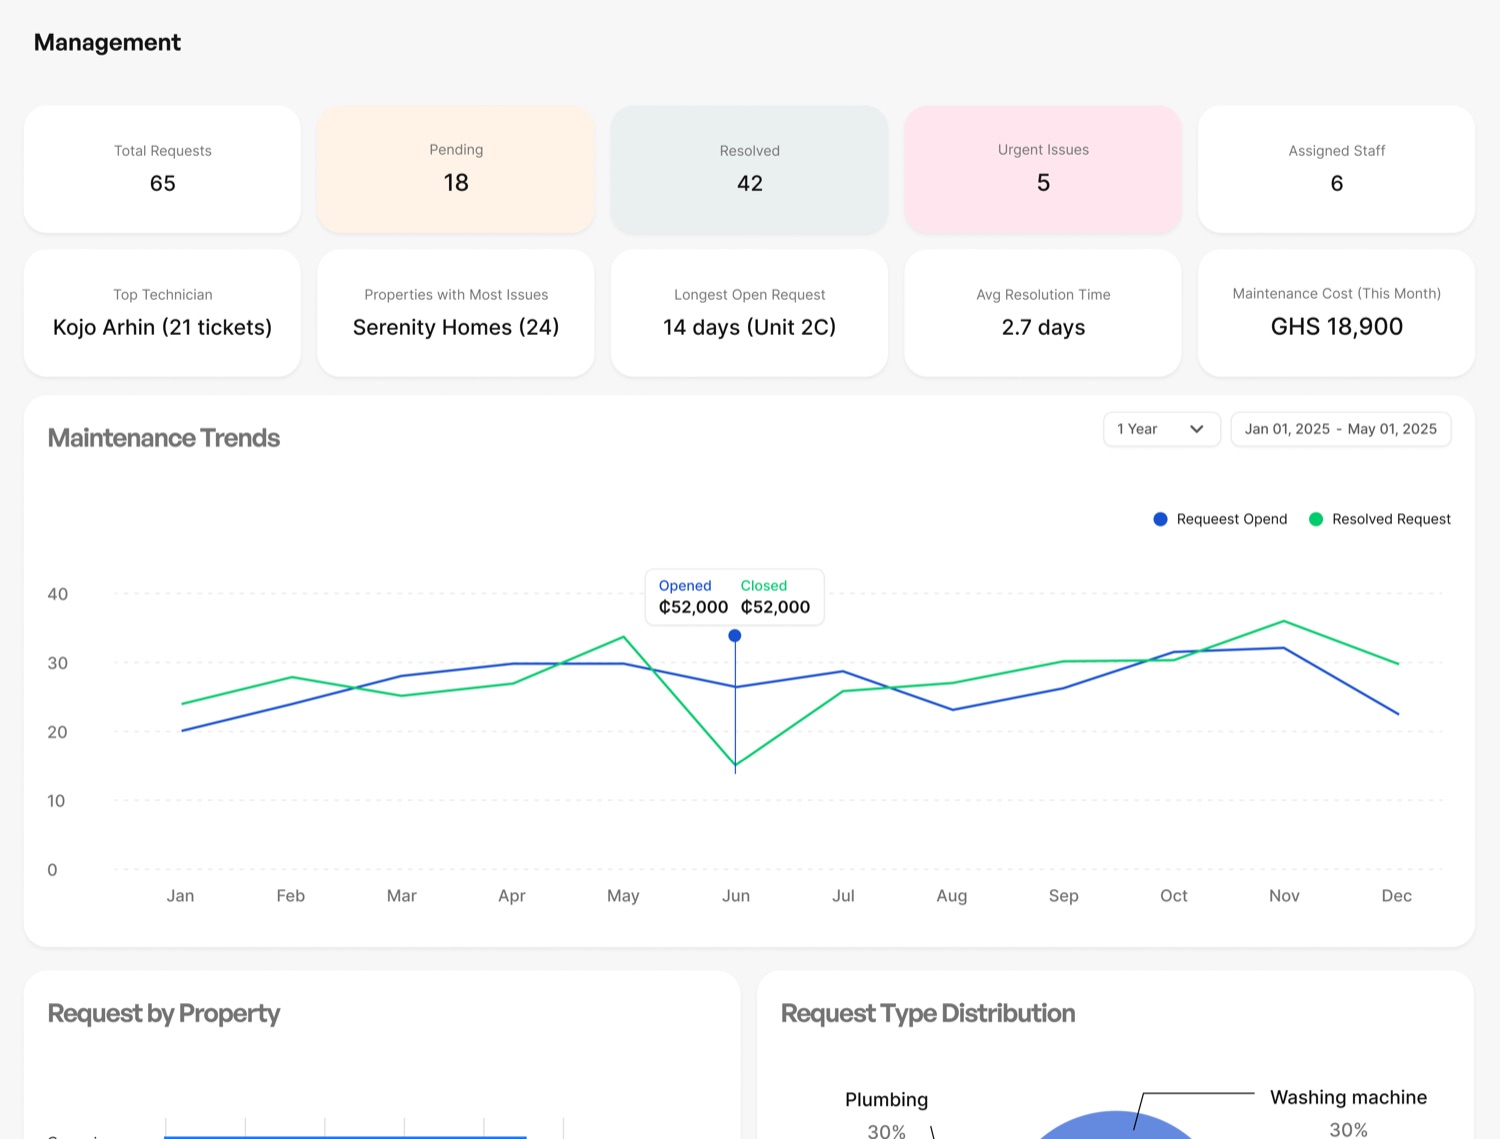Select the Dec month axis label

(1396, 896)
